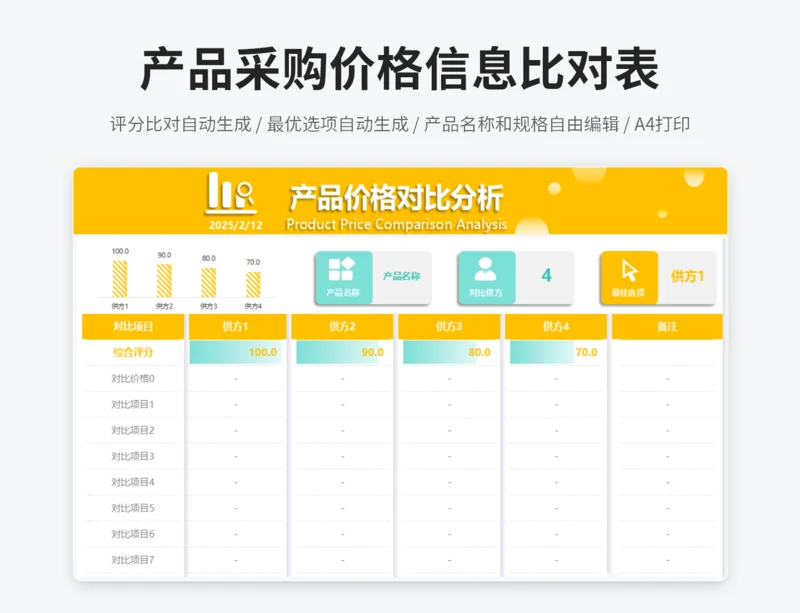Select the 80.0 score data bar cell

tap(449, 352)
